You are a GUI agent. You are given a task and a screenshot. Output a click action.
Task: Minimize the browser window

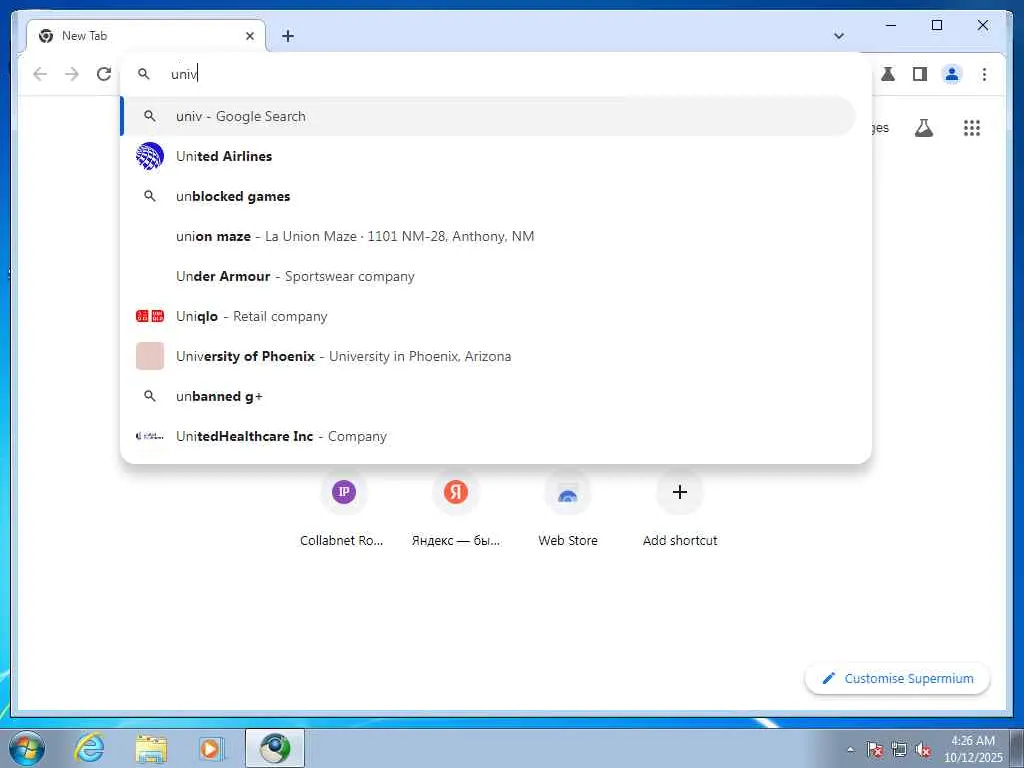pyautogui.click(x=891, y=25)
